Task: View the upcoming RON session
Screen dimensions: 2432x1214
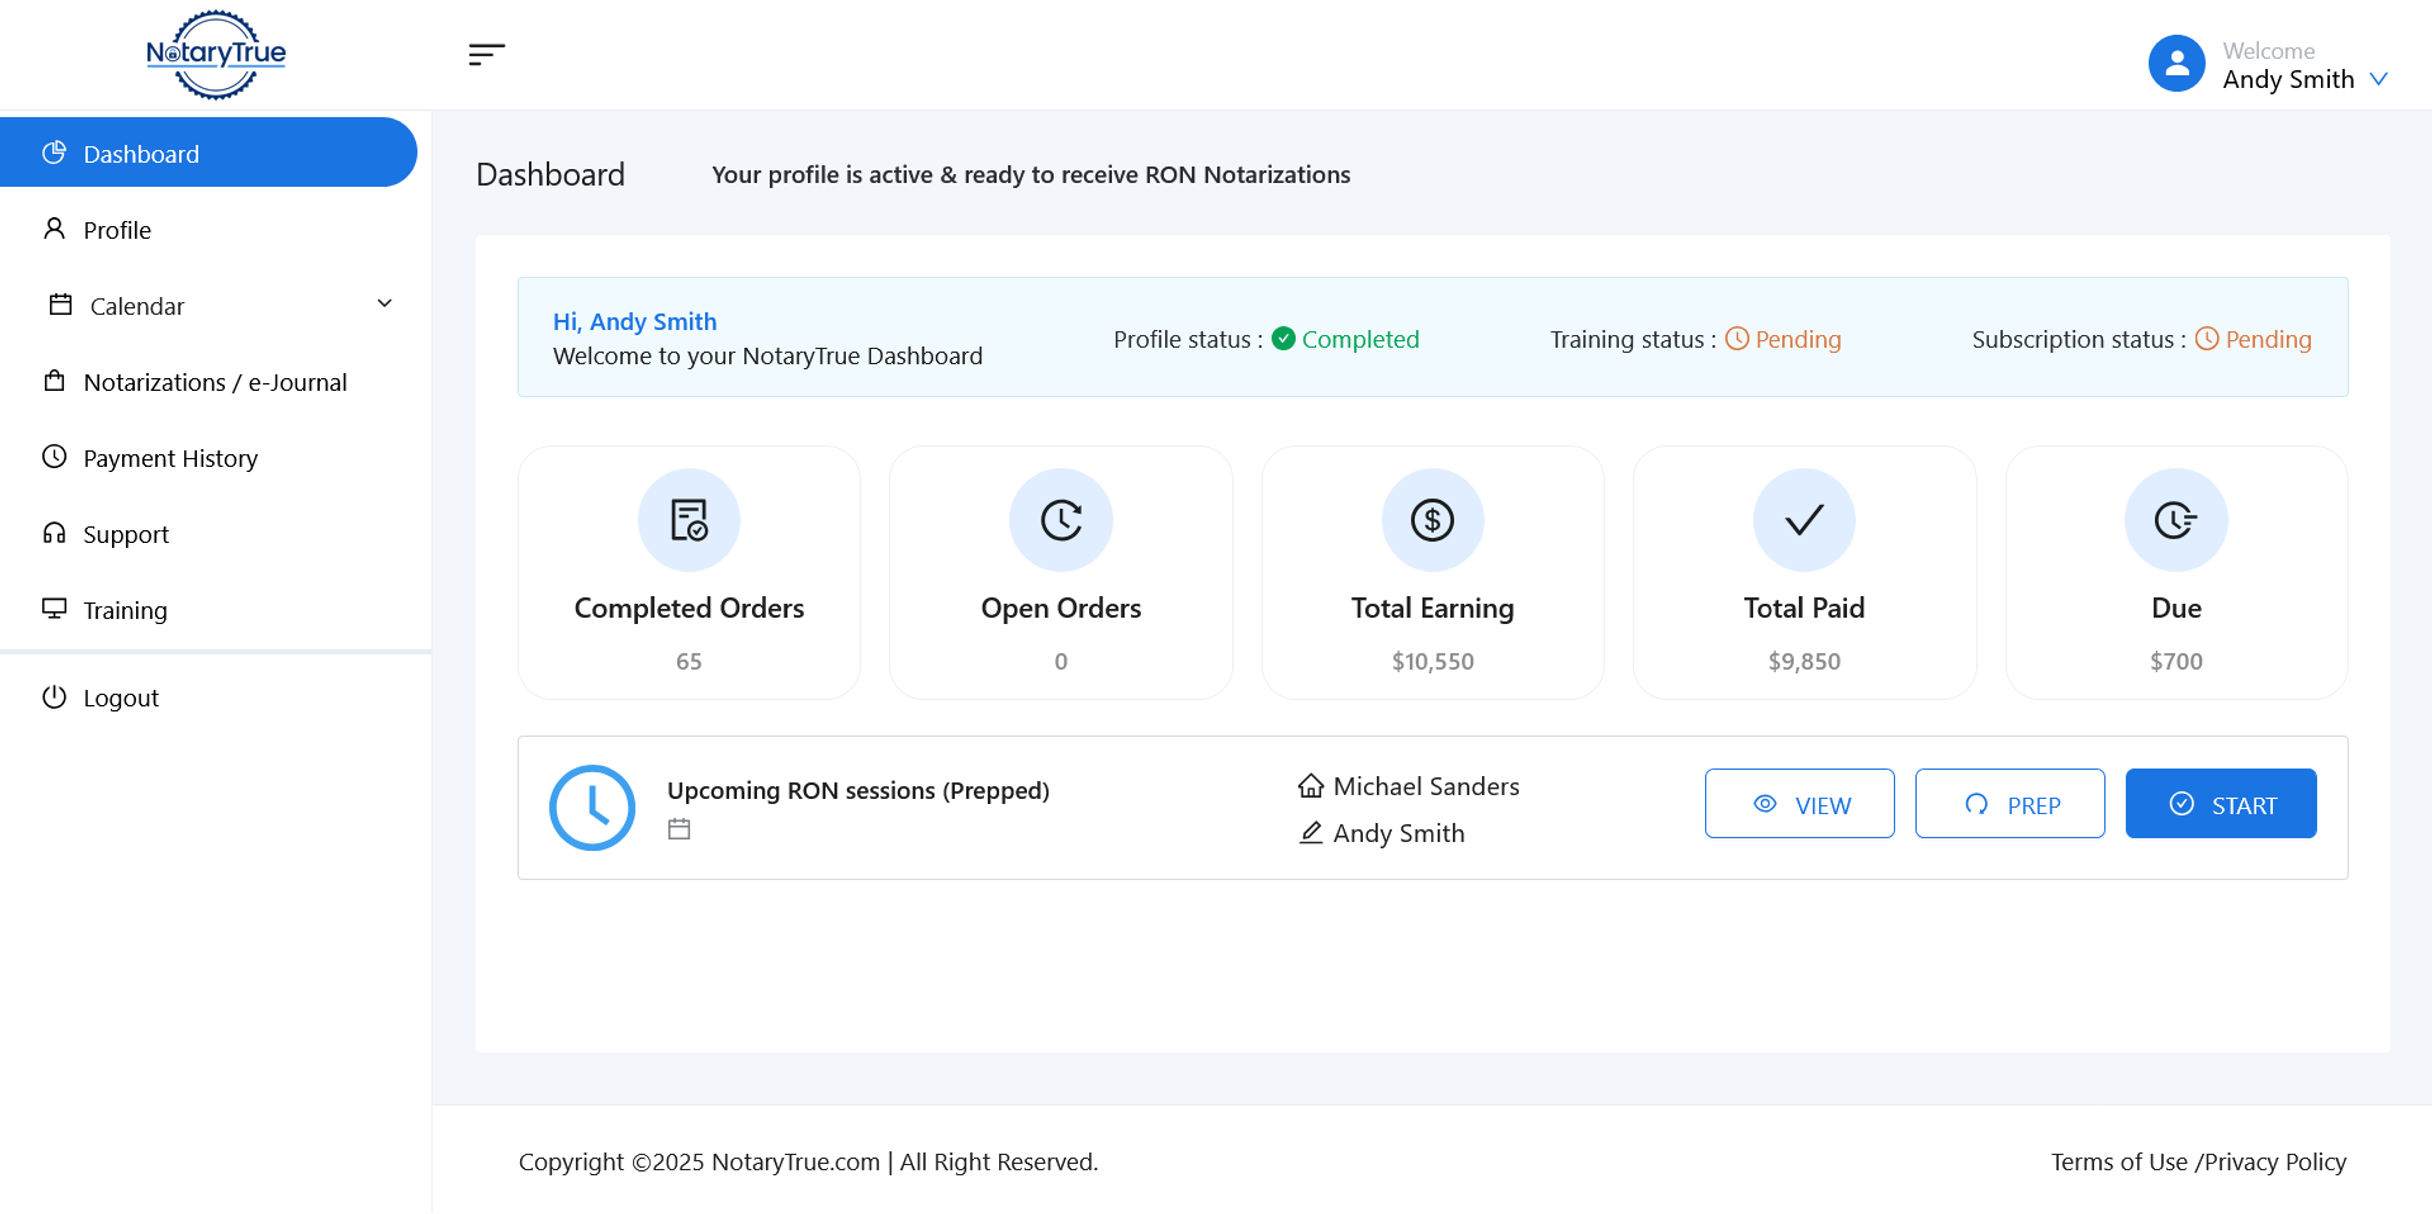Action: [1799, 804]
